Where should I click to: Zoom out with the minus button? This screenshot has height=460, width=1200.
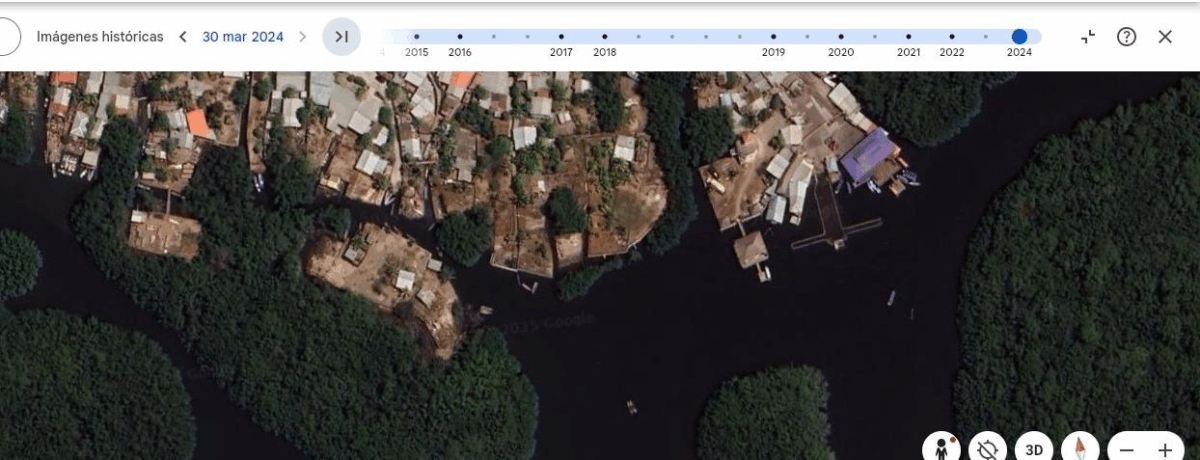1127,450
